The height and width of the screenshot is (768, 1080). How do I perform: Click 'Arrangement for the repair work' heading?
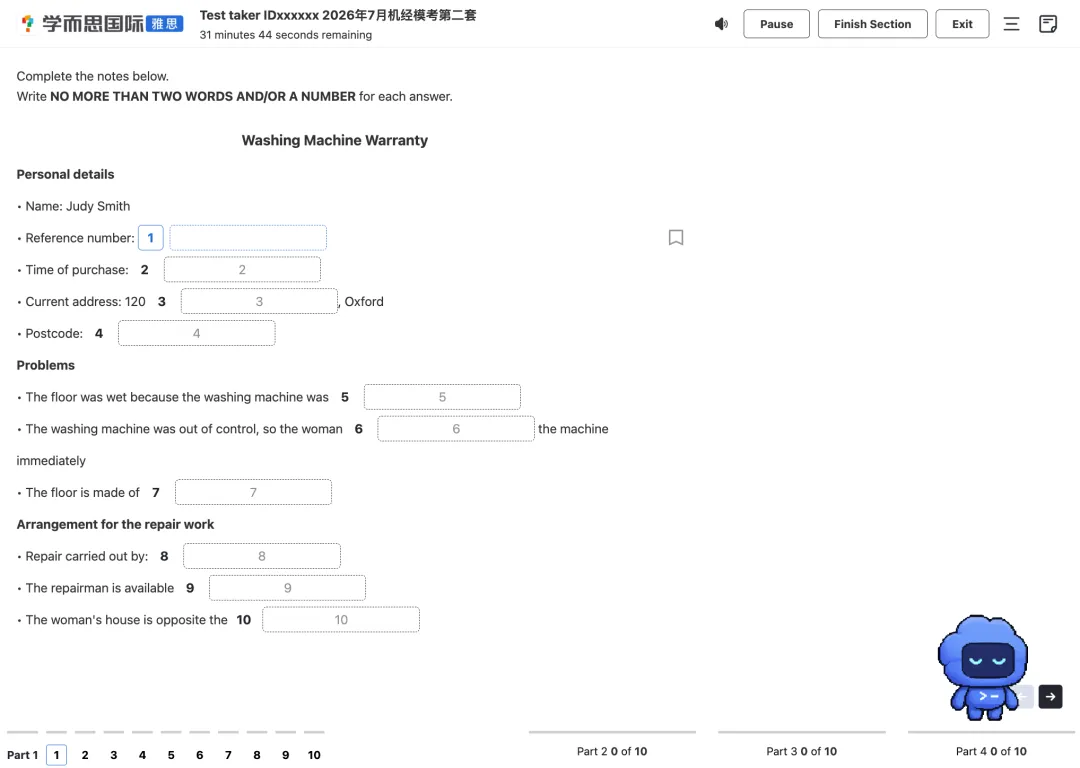coord(115,524)
